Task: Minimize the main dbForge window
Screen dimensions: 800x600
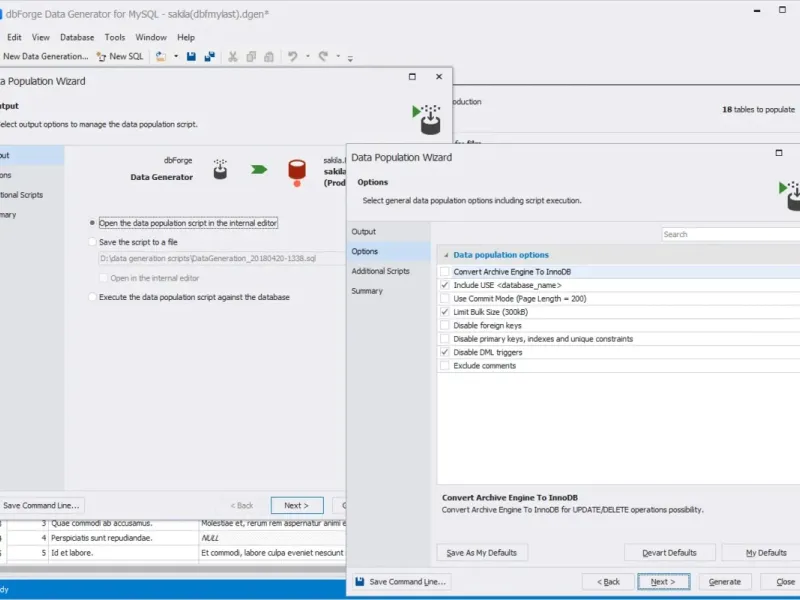Action: [x=757, y=10]
